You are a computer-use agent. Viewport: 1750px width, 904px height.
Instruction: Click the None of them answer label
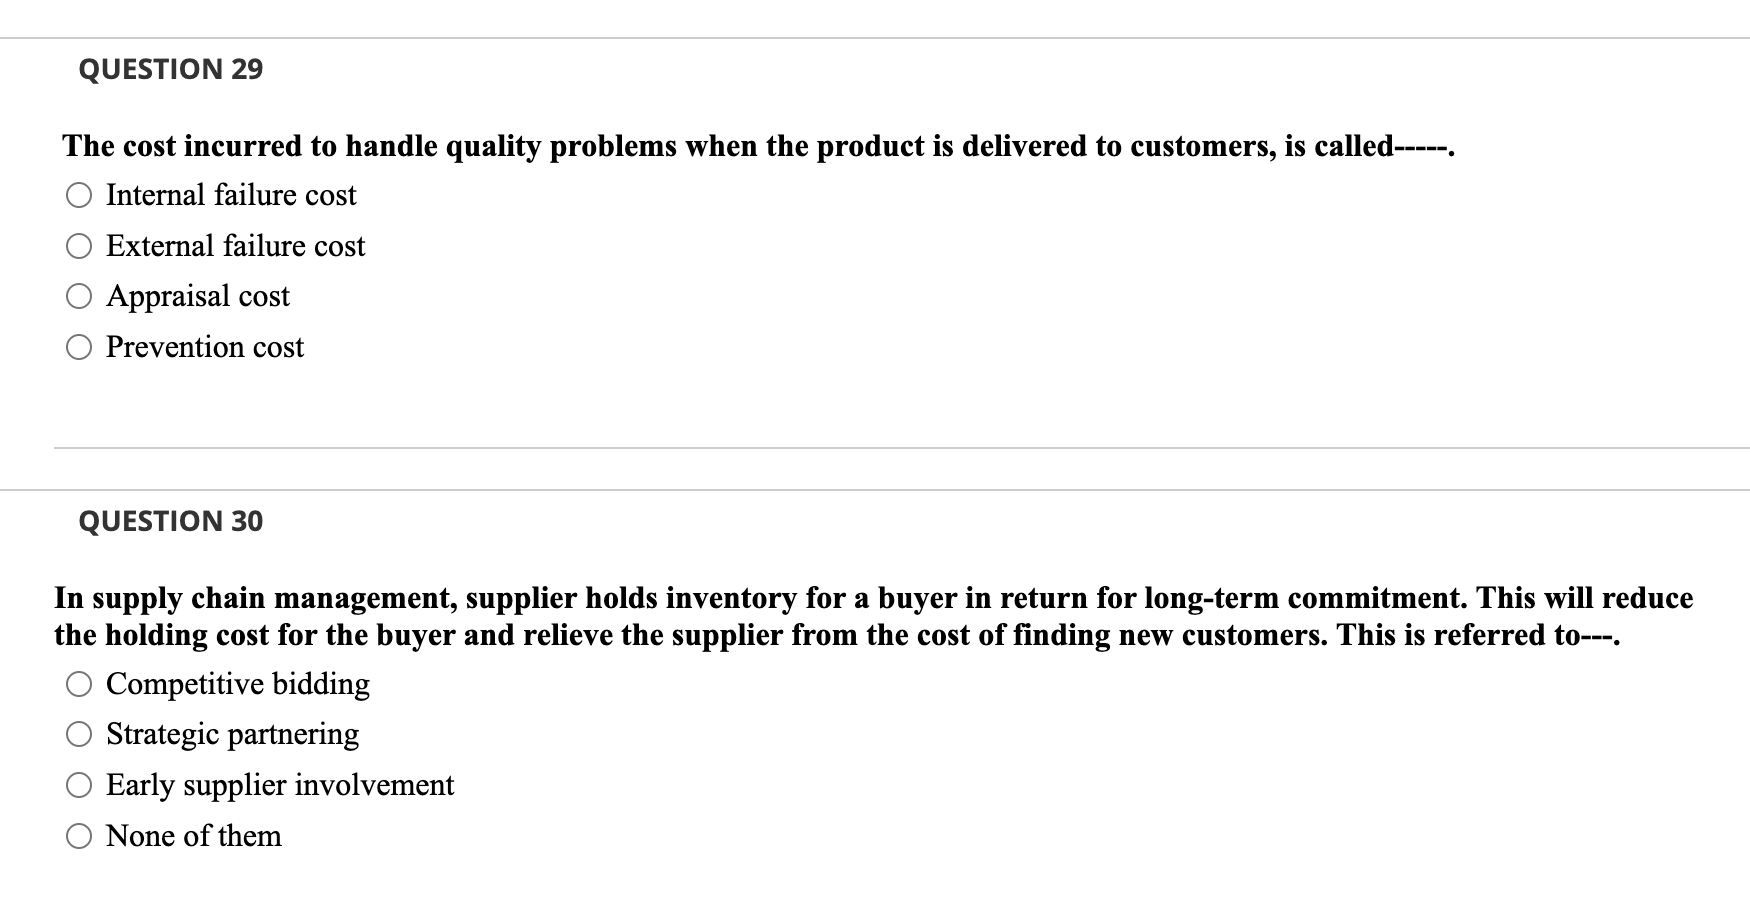pyautogui.click(x=193, y=837)
